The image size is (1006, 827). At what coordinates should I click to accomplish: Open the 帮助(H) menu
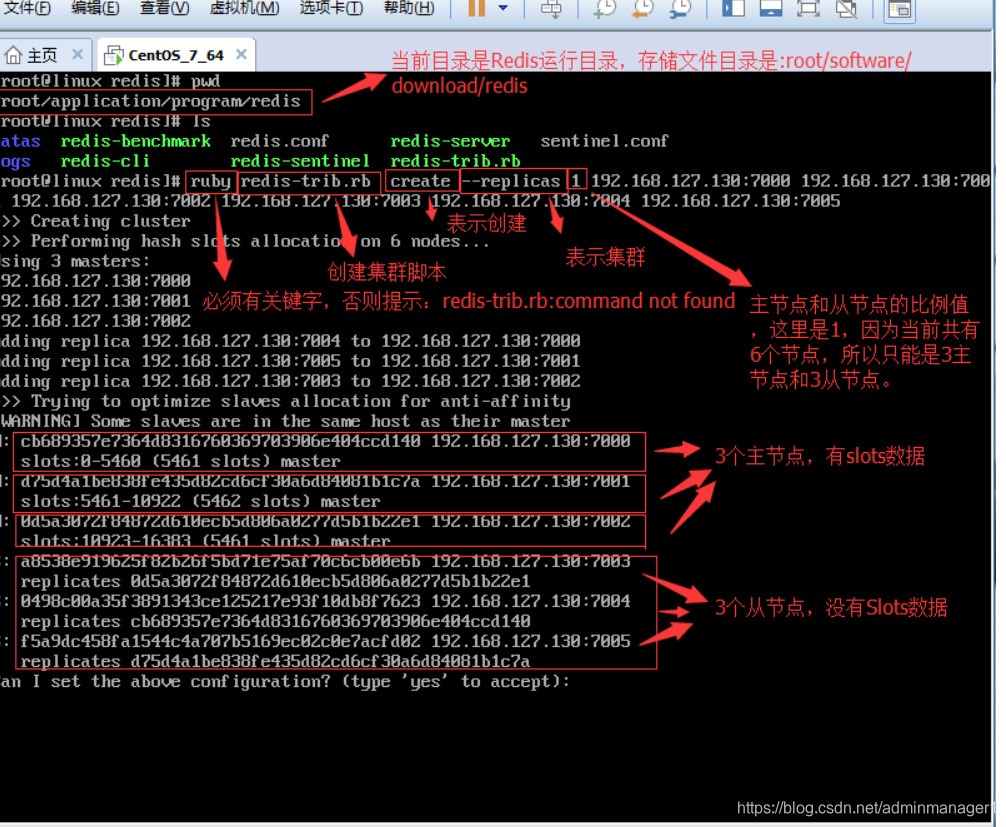coord(409,8)
